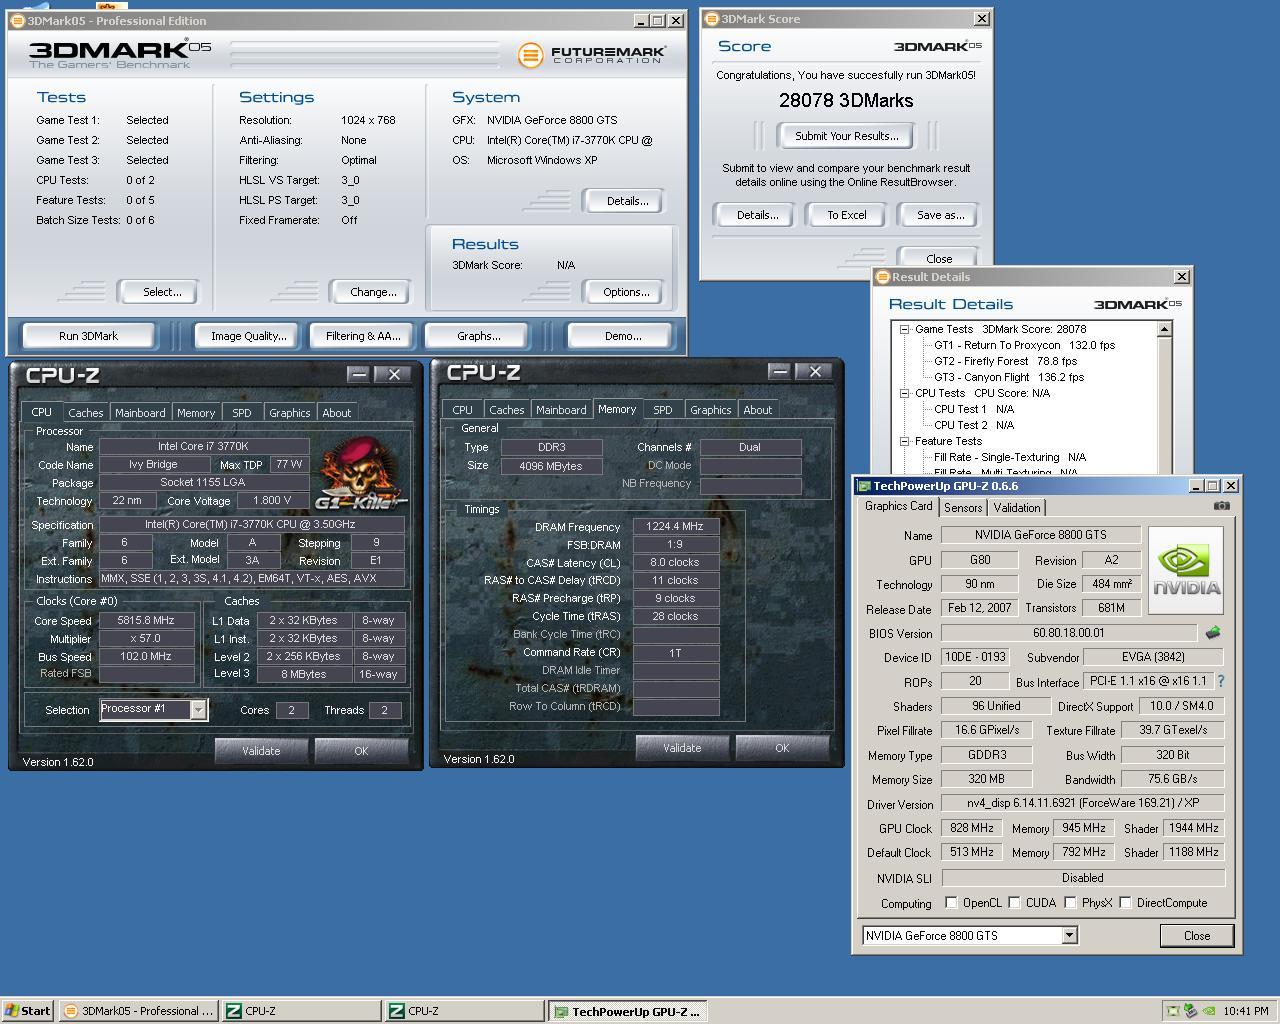Image resolution: width=1280 pixels, height=1024 pixels.
Task: Click the Futuremark logo in 3DMark05
Action: click(x=591, y=54)
